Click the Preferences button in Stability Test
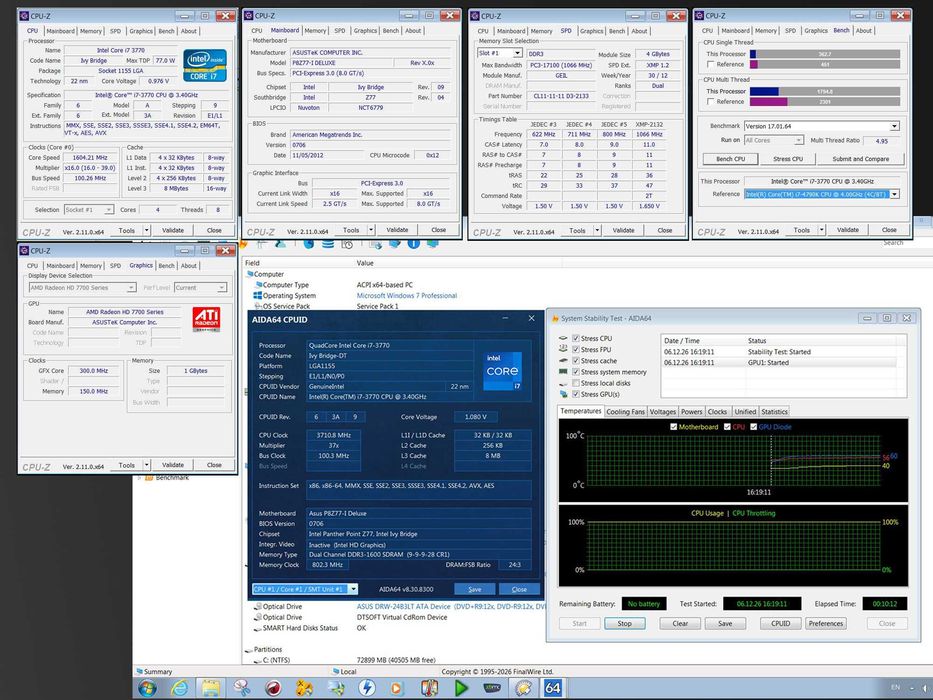Image resolution: width=933 pixels, height=700 pixels. pyautogui.click(x=826, y=624)
